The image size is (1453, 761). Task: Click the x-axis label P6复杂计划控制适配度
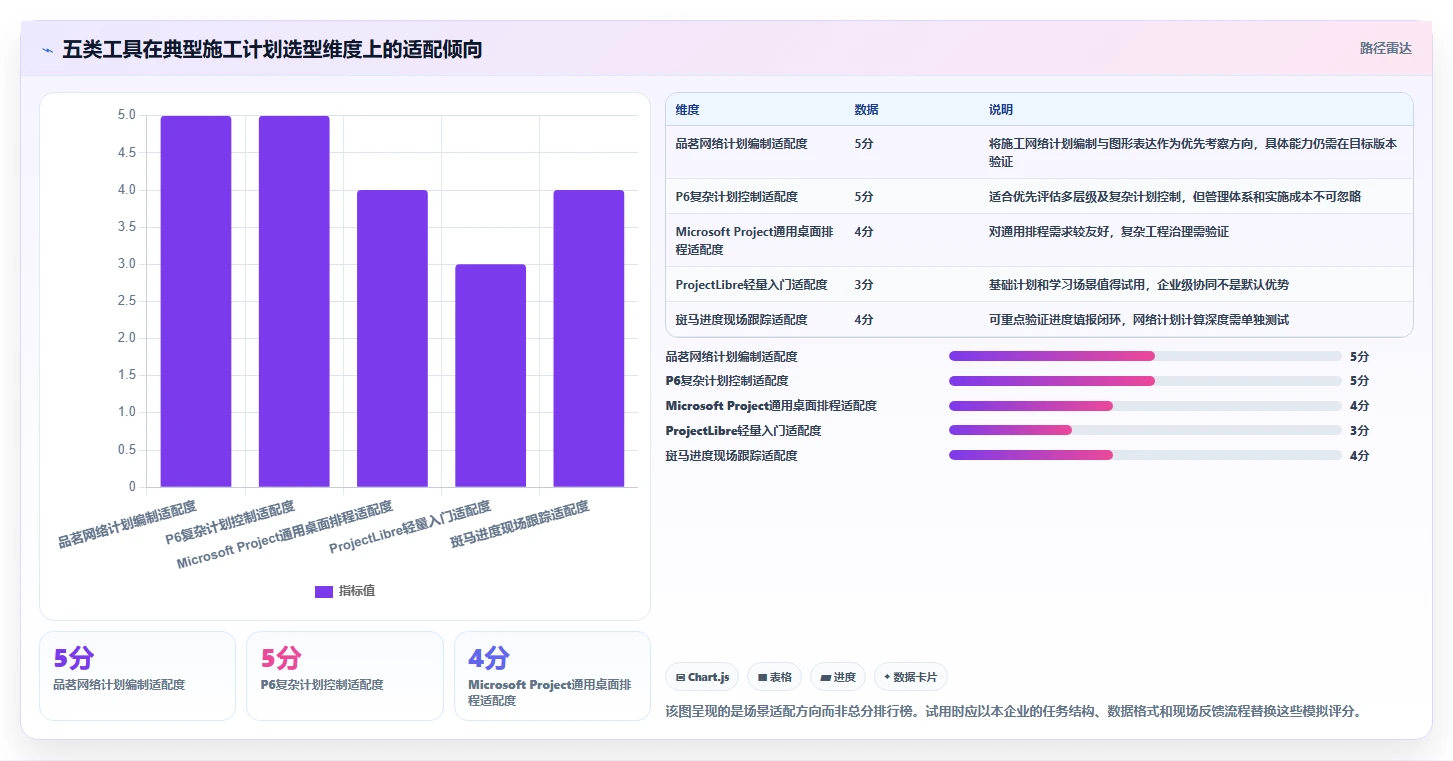pyautogui.click(x=231, y=522)
